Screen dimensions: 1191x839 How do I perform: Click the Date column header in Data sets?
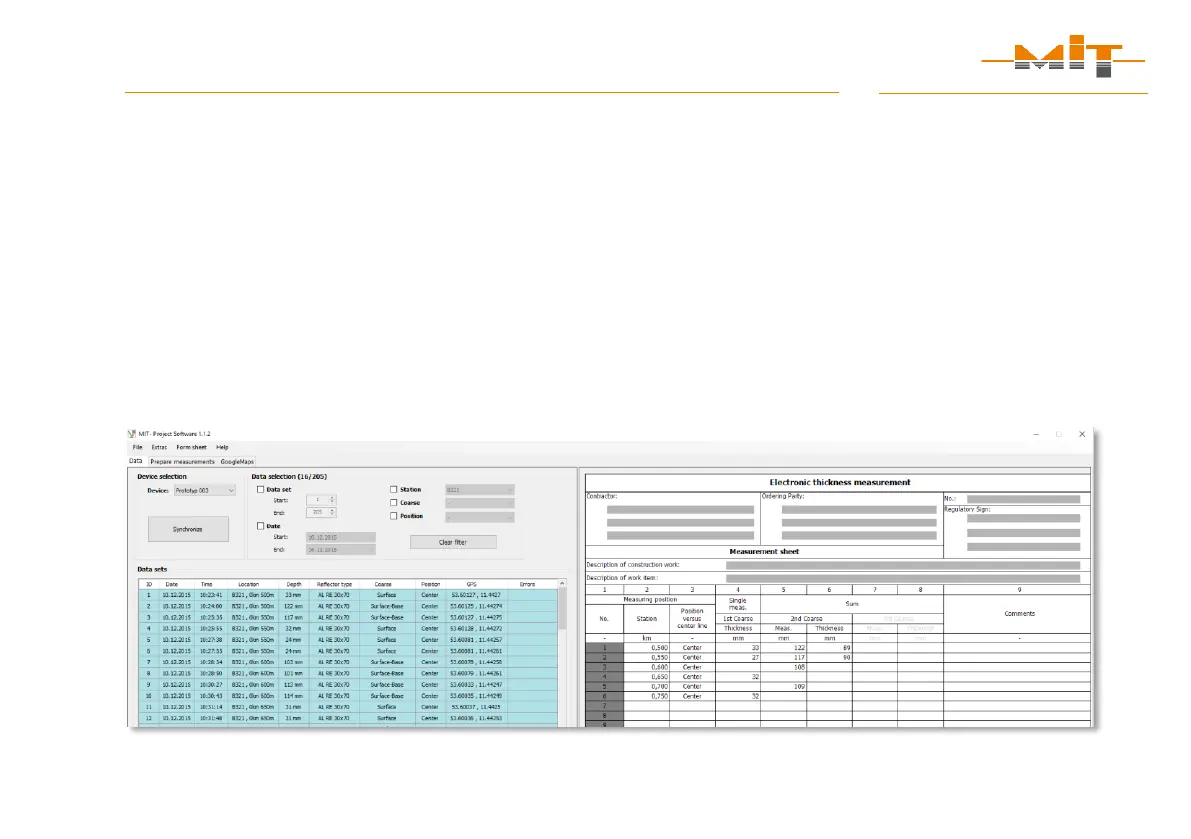(x=172, y=584)
